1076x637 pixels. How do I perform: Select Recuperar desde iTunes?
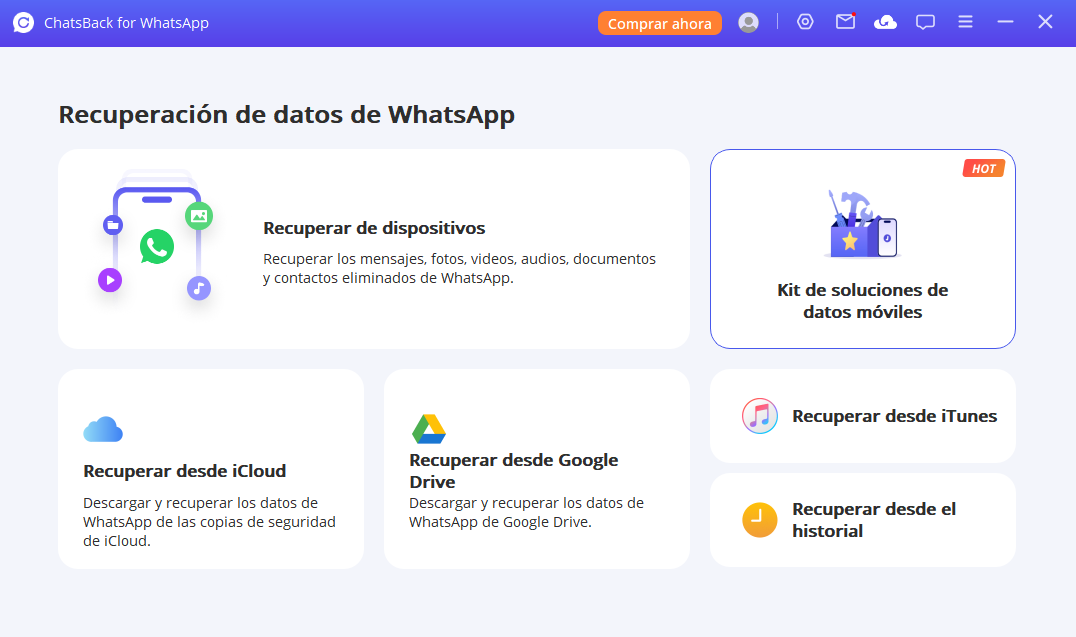[x=894, y=416]
